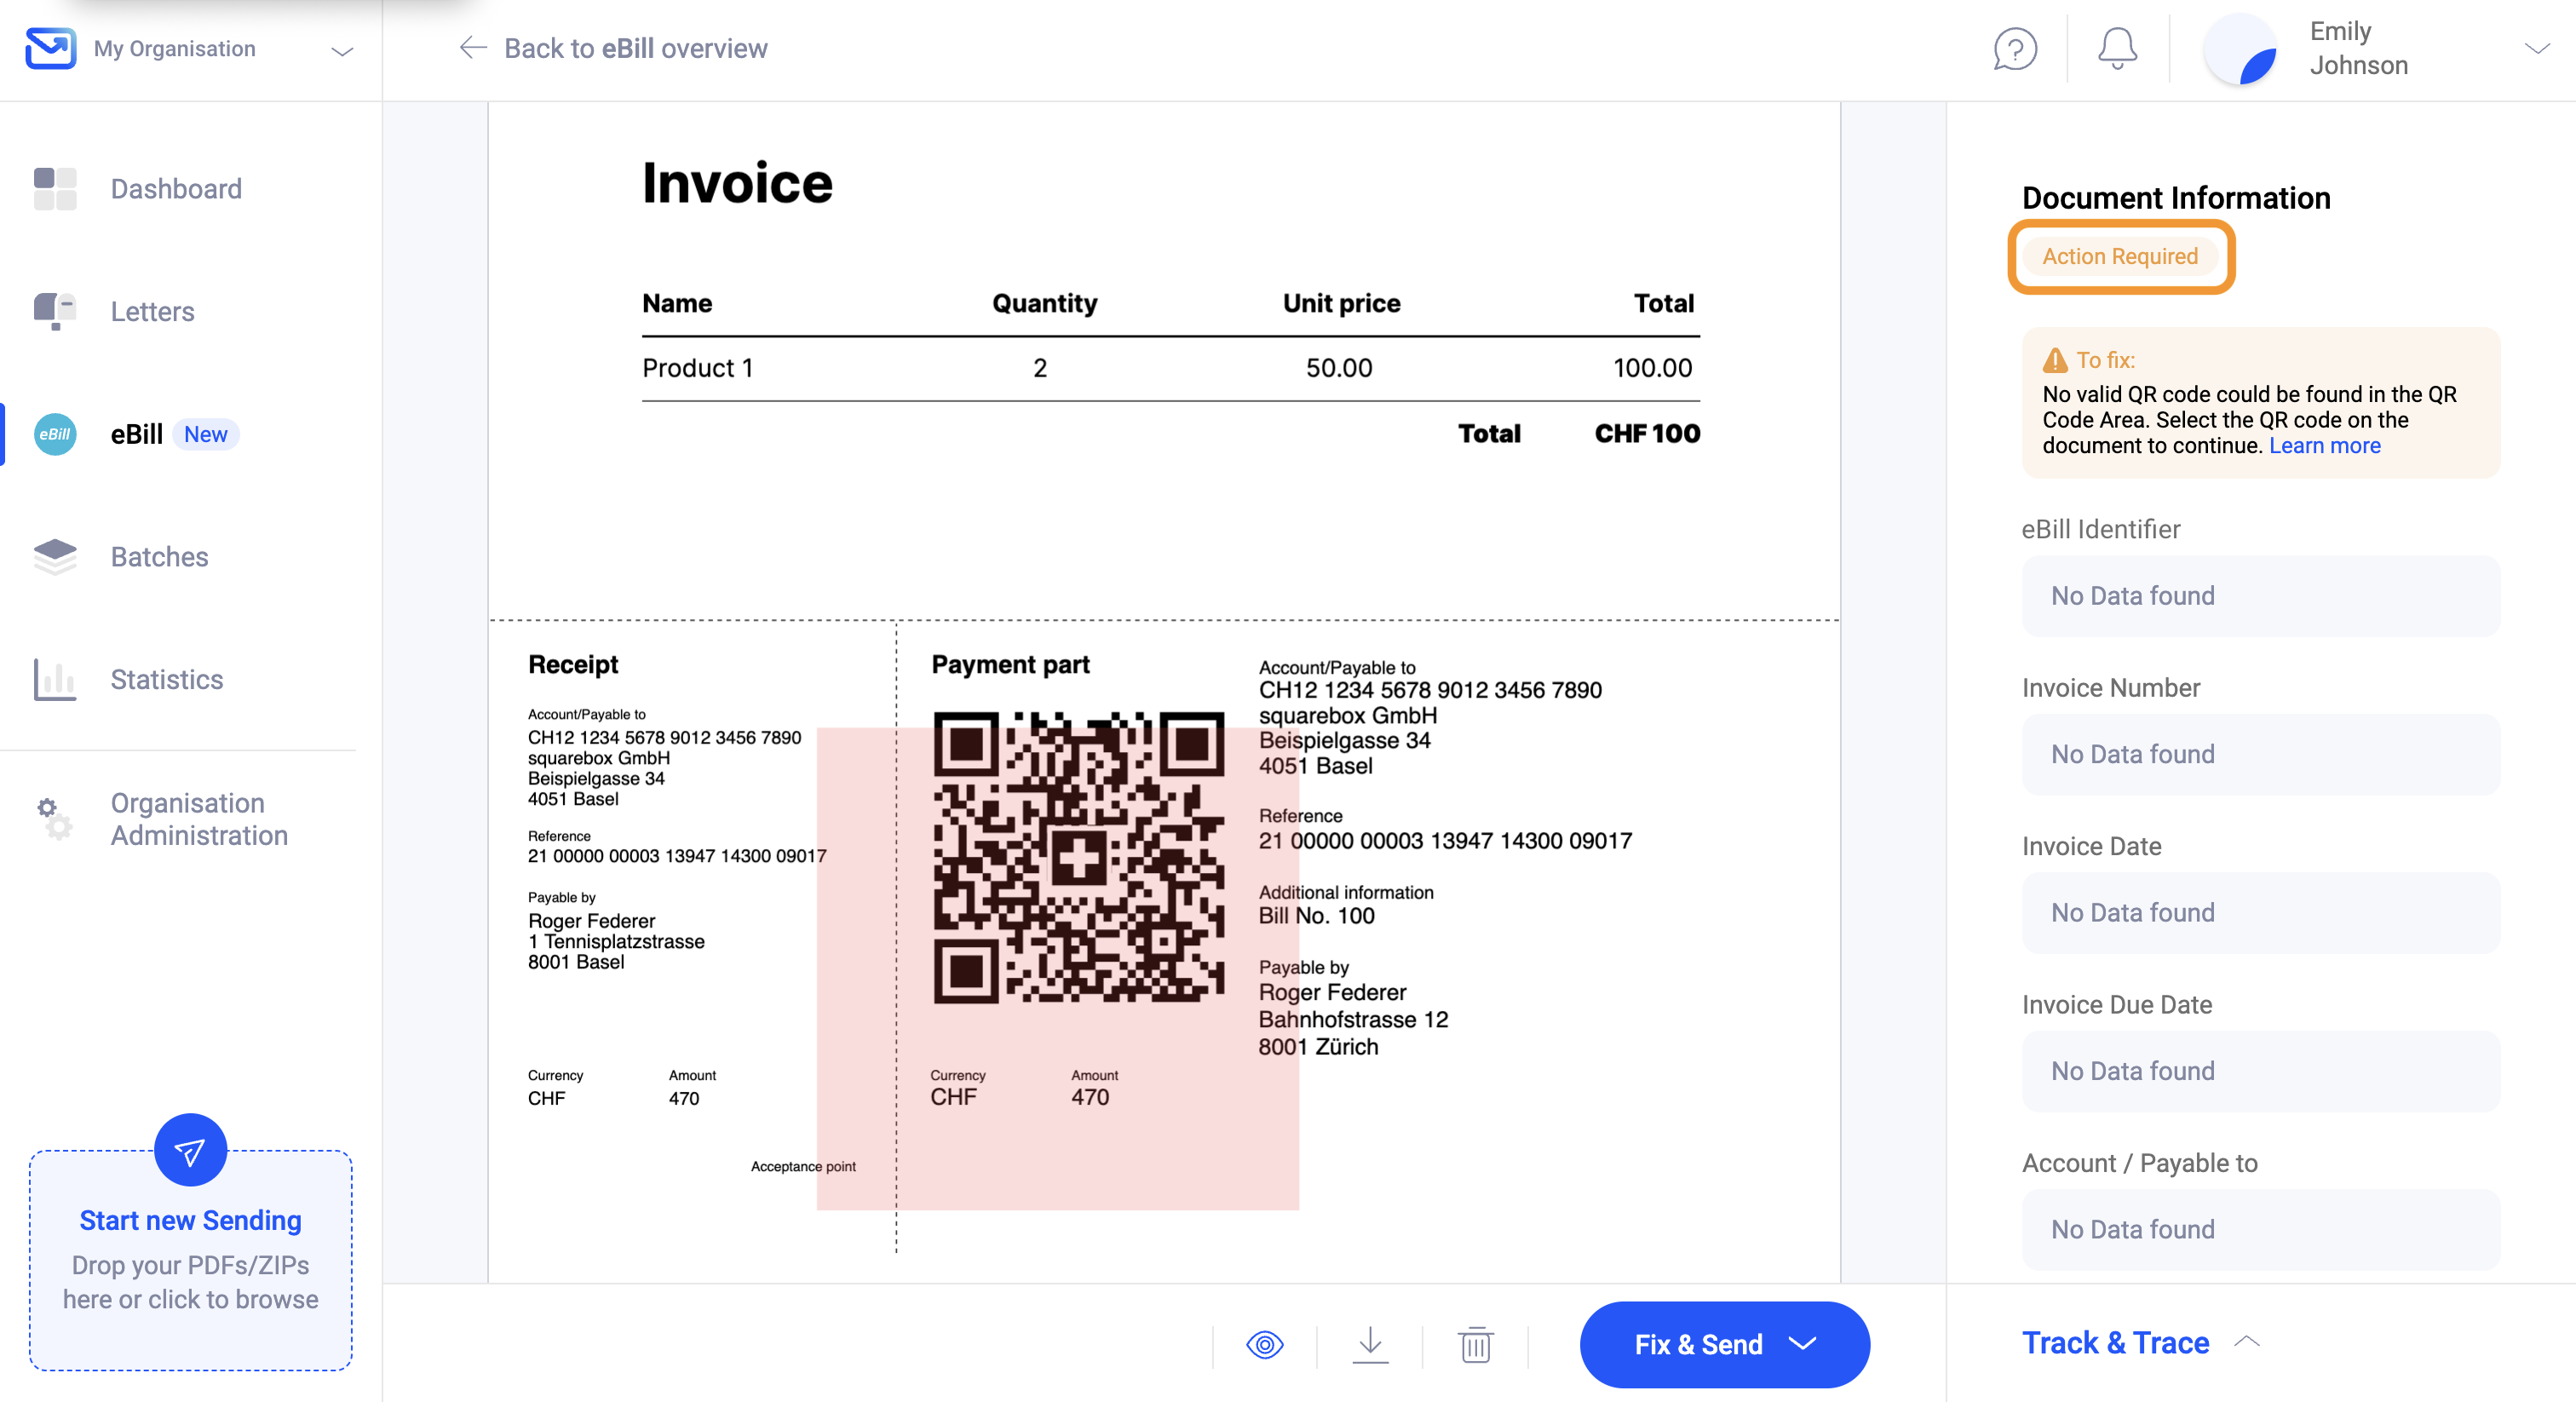Open Organisation Administration

tap(199, 819)
